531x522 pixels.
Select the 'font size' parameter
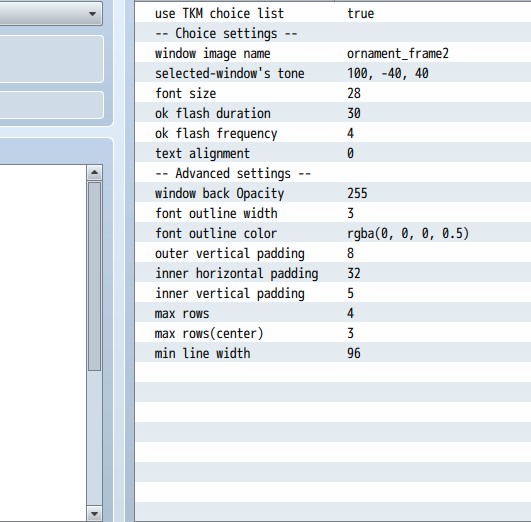[185, 94]
